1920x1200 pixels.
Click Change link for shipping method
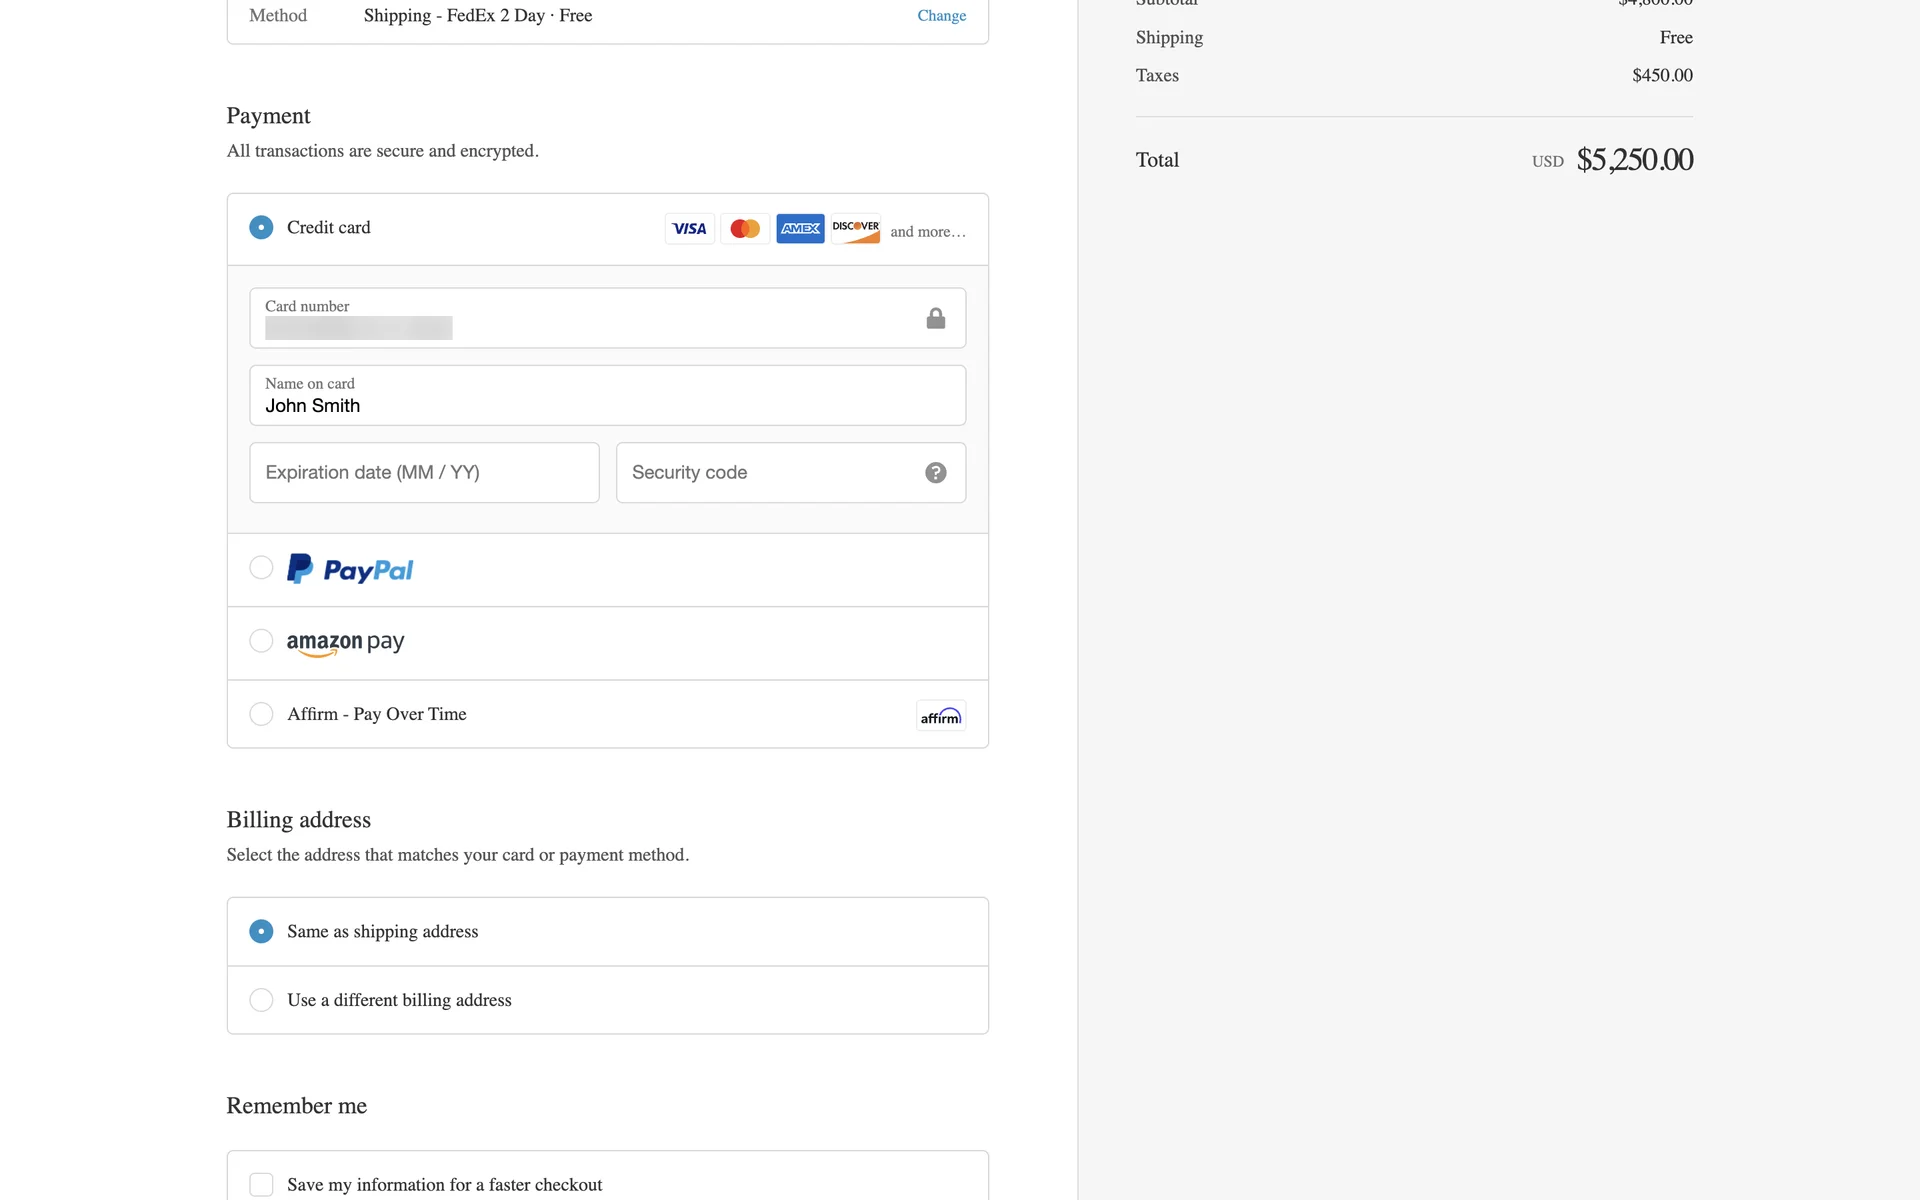[x=941, y=16]
